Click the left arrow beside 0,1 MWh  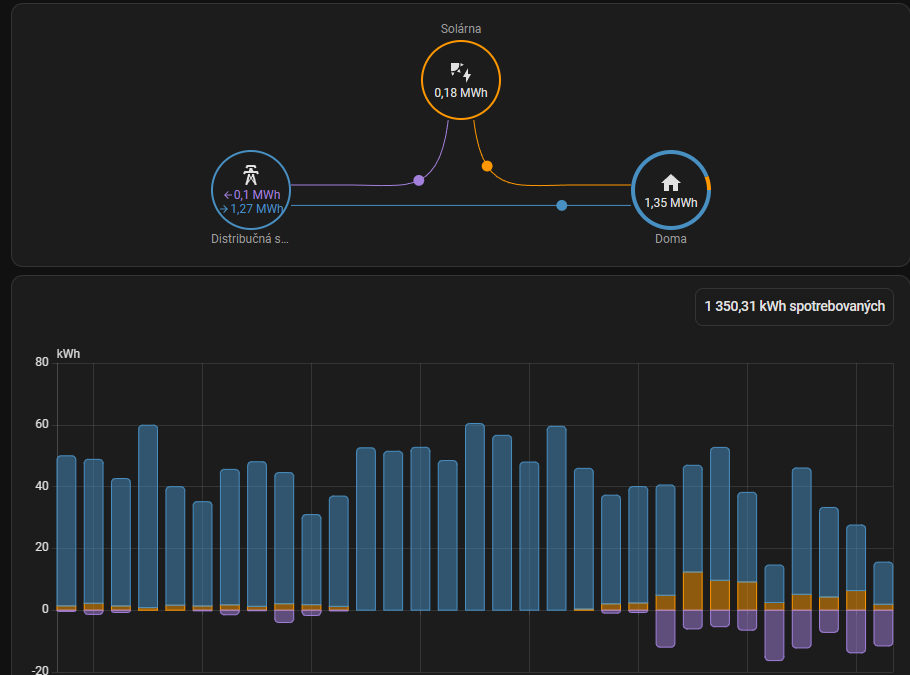coord(227,195)
